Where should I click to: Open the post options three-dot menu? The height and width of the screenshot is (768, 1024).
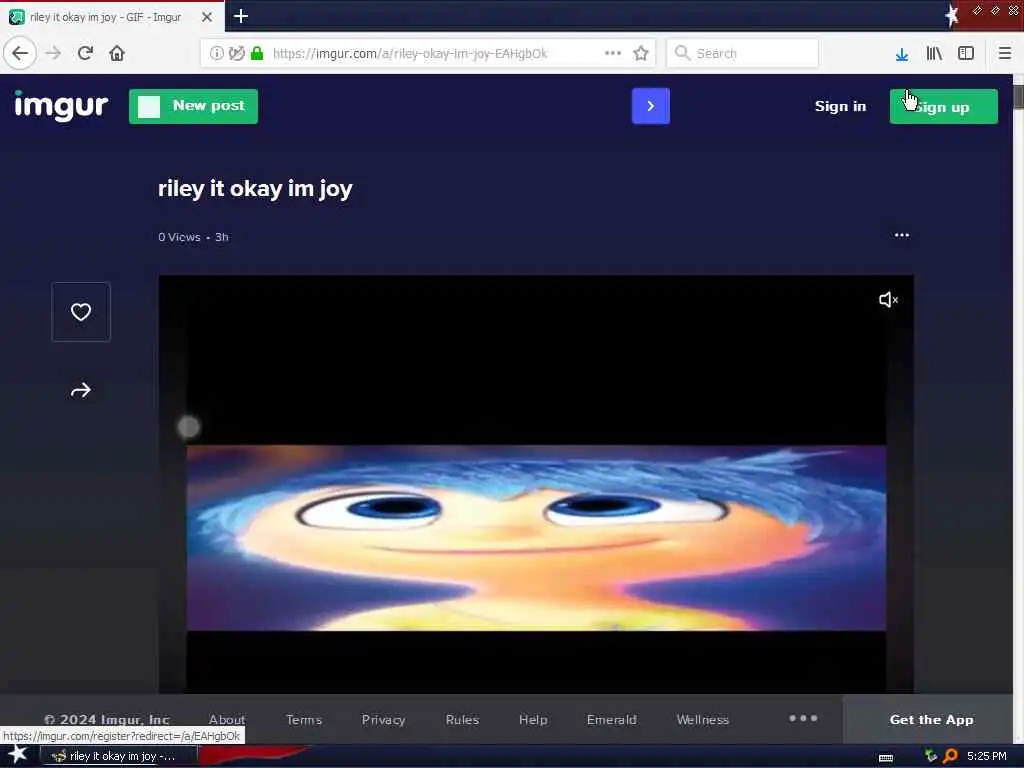click(902, 235)
